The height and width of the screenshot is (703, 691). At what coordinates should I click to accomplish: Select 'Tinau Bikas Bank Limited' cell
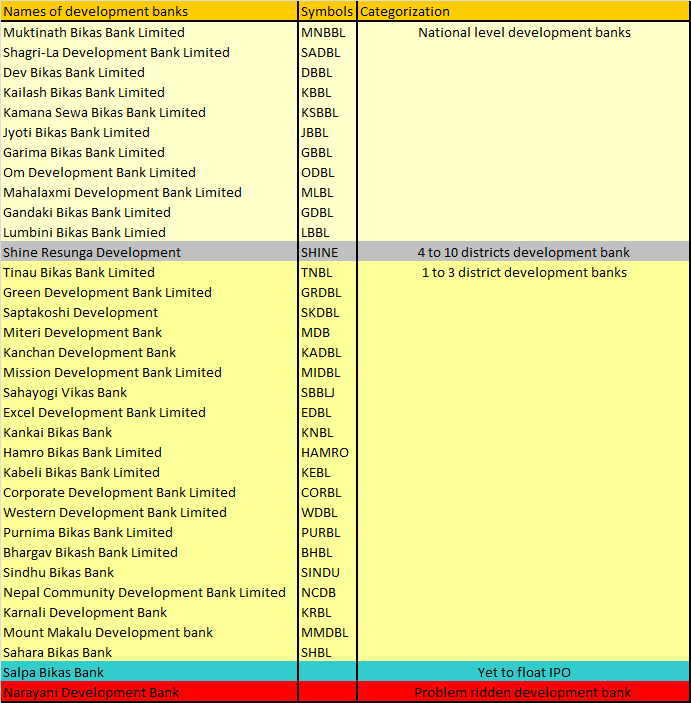tap(149, 273)
